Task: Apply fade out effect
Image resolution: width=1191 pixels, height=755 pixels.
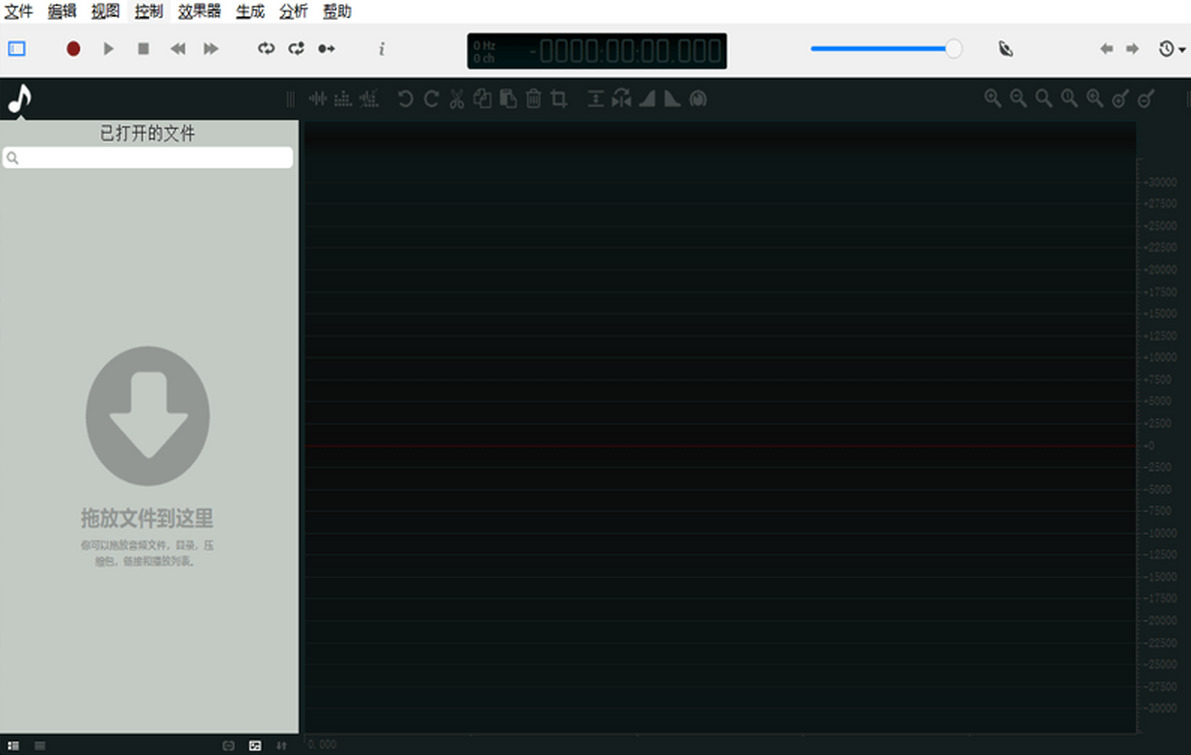Action: 672,99
